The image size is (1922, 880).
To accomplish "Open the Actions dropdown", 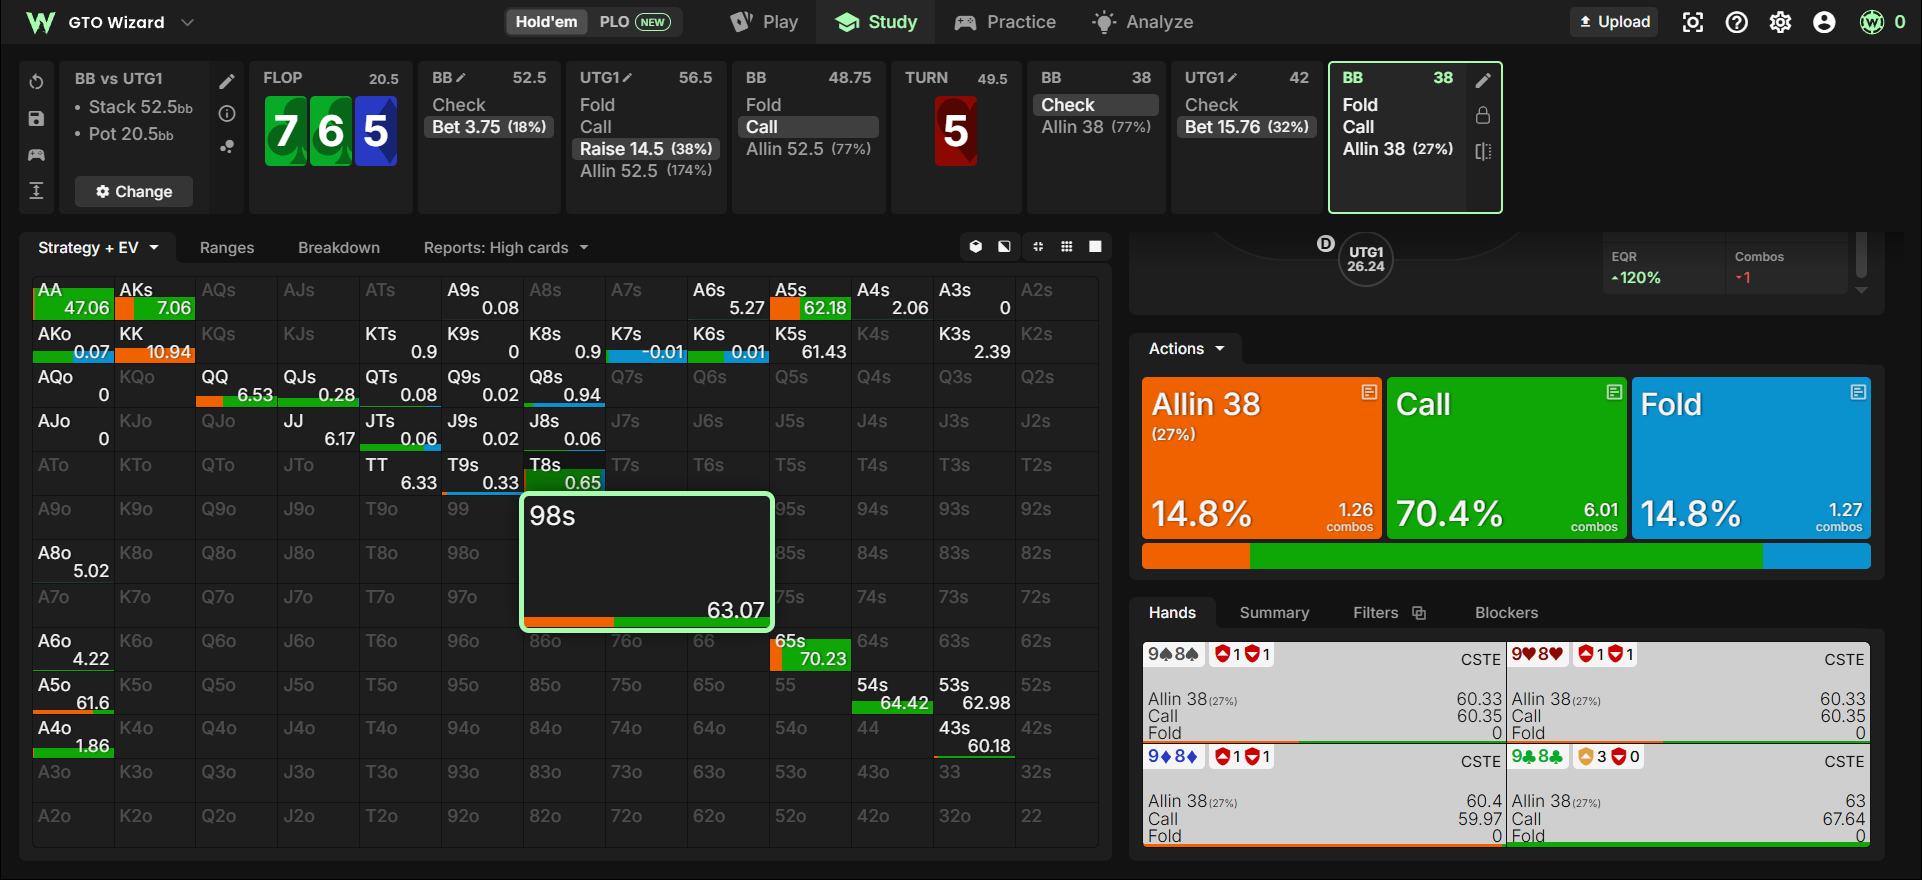I will pyautogui.click(x=1186, y=349).
